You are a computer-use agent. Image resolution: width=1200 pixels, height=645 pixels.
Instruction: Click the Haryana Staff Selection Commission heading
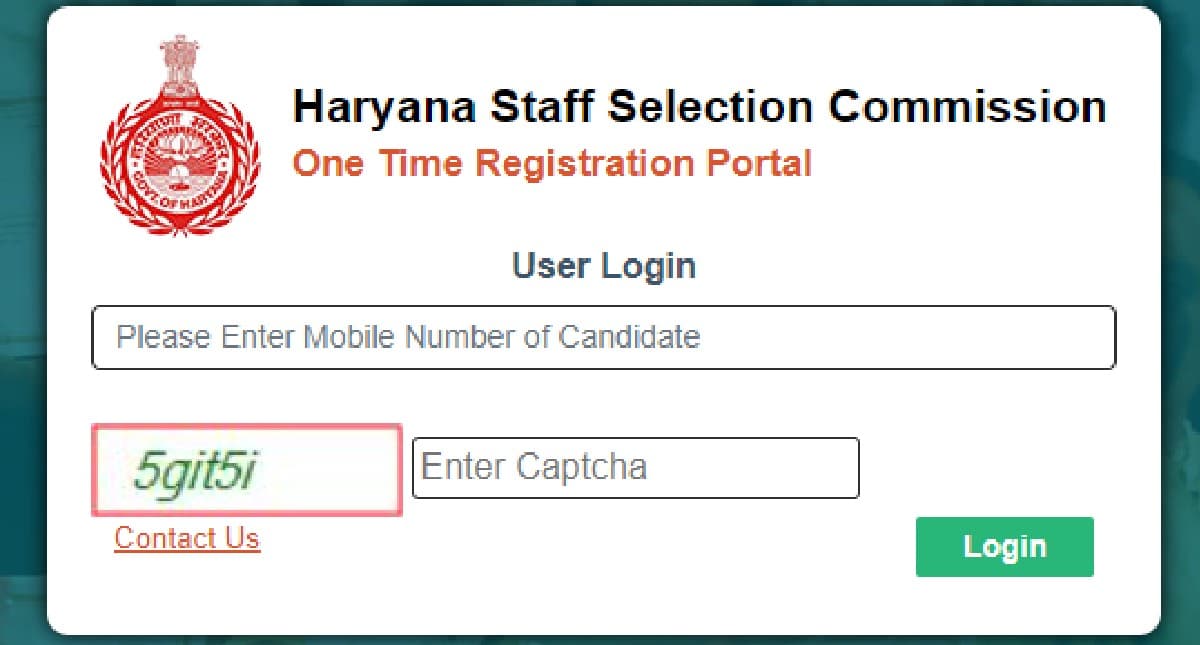pyautogui.click(x=700, y=105)
